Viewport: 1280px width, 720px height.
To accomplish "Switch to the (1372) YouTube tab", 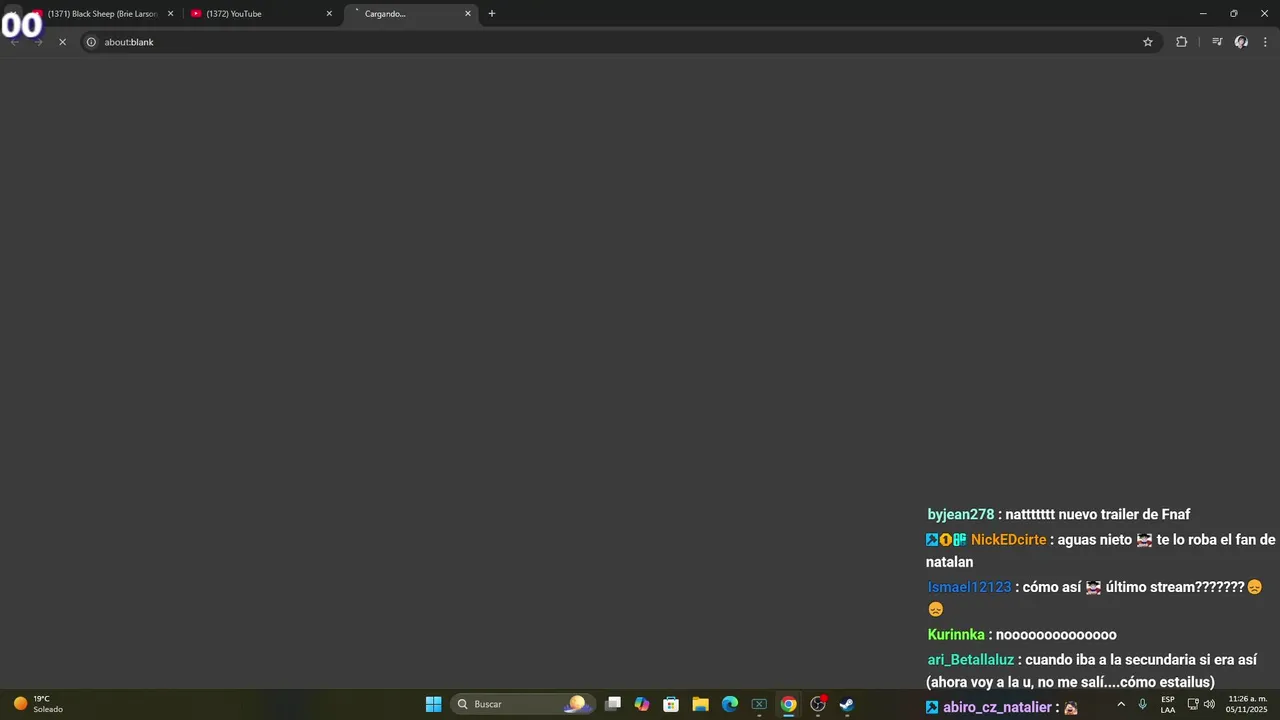I will (262, 14).
